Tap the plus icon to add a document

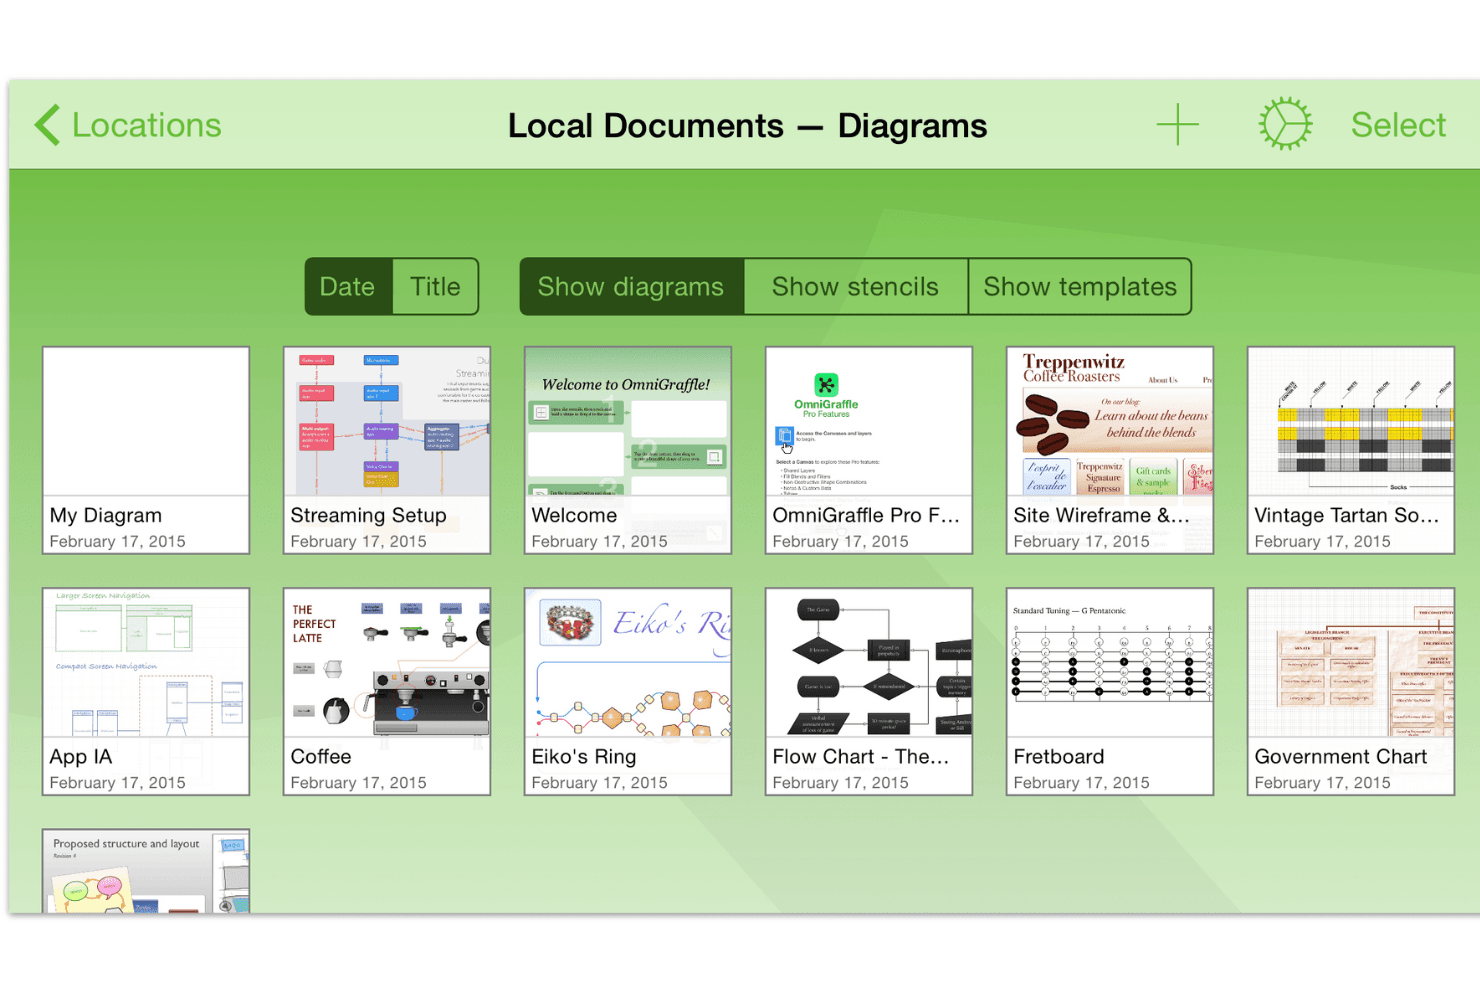tap(1177, 125)
